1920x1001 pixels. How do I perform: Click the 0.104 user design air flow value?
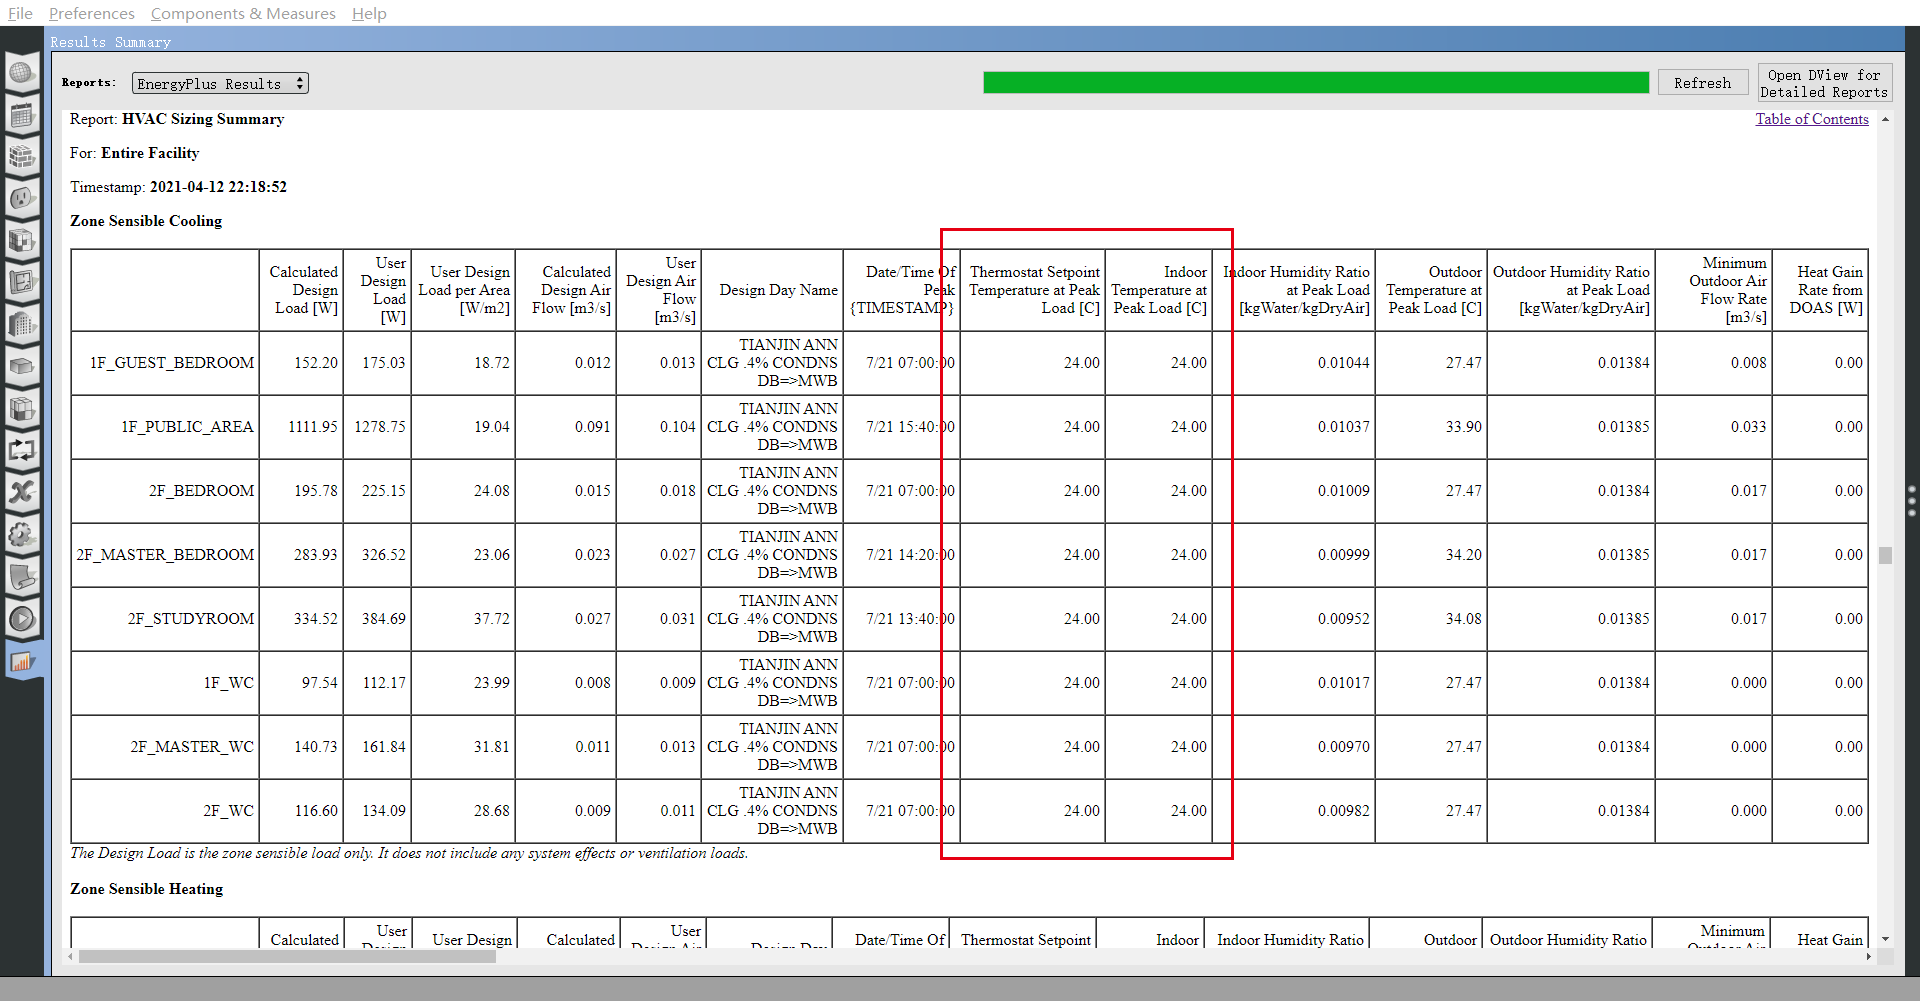coord(677,427)
